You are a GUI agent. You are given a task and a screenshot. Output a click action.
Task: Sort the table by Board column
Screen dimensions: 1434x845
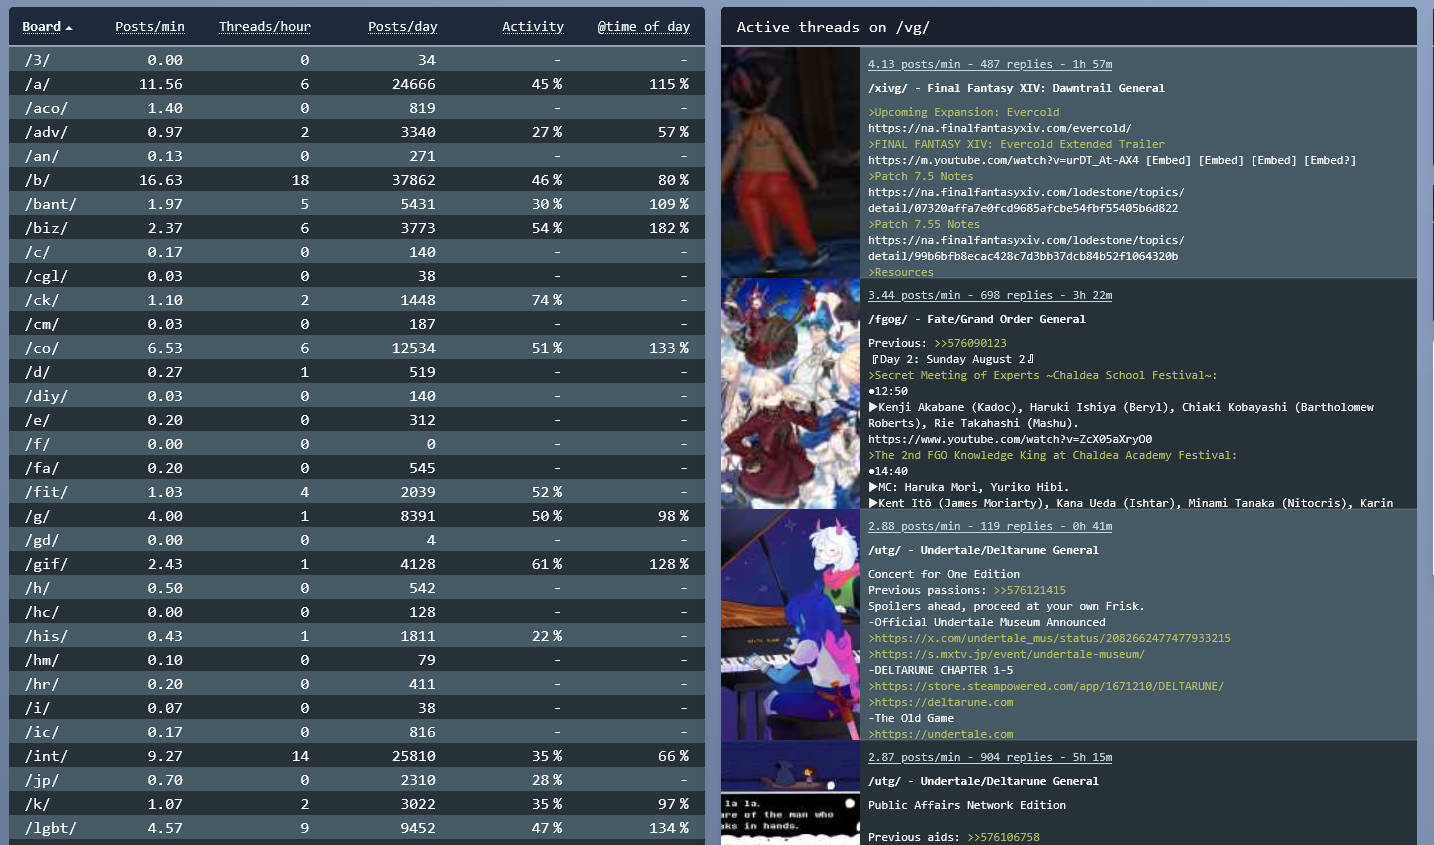[x=47, y=27]
